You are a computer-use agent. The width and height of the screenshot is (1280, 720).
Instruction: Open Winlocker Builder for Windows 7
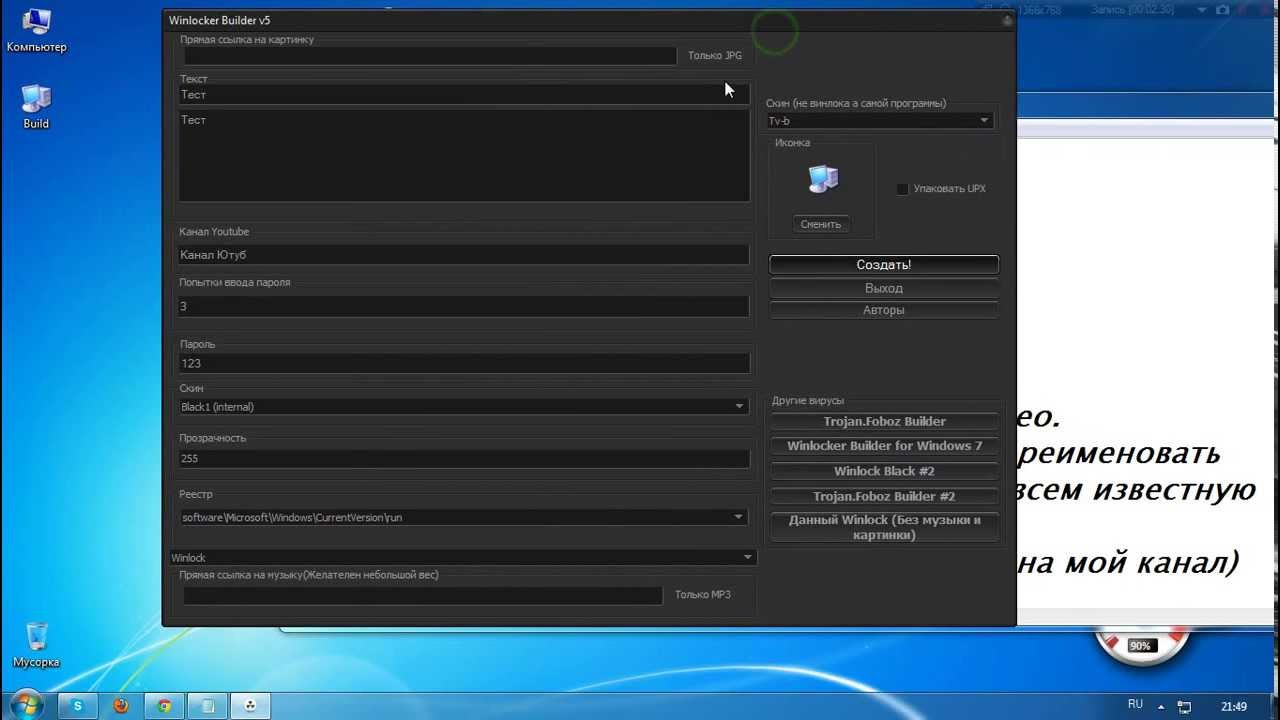click(884, 446)
